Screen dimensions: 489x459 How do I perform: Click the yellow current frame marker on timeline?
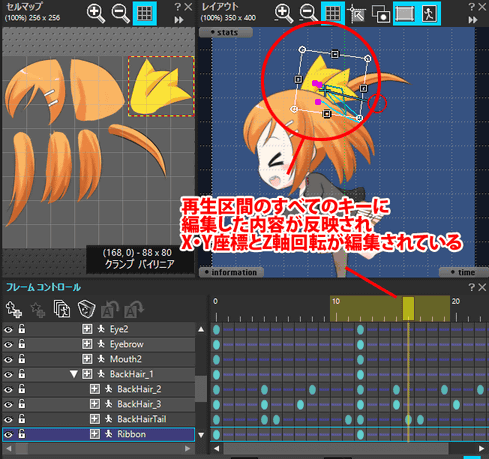[x=408, y=308]
